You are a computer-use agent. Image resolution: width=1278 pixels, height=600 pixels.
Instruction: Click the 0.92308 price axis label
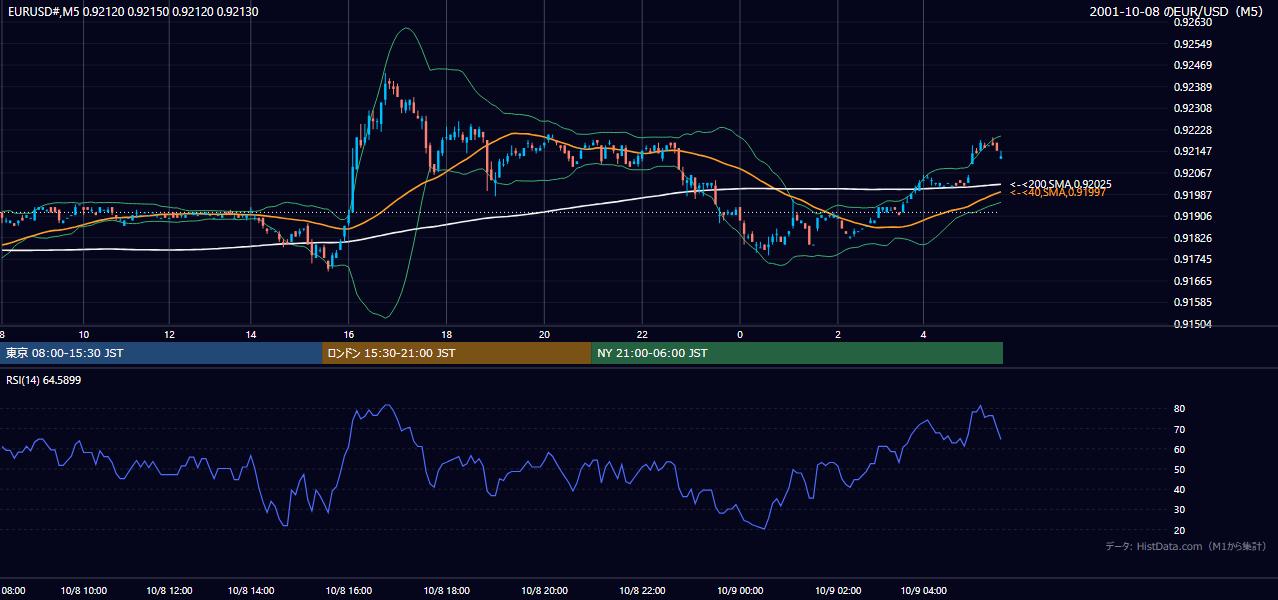tap(1192, 109)
